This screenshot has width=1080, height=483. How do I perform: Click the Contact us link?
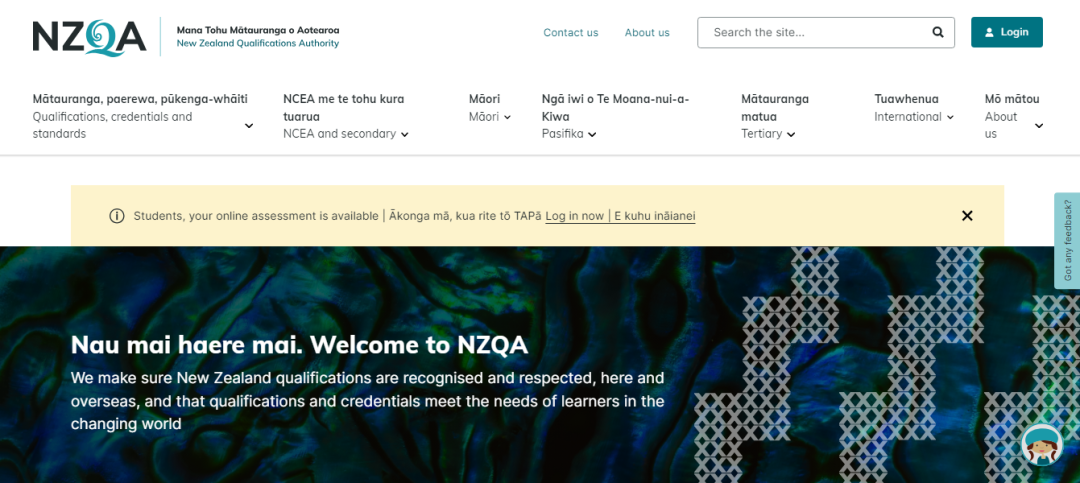[x=570, y=32]
